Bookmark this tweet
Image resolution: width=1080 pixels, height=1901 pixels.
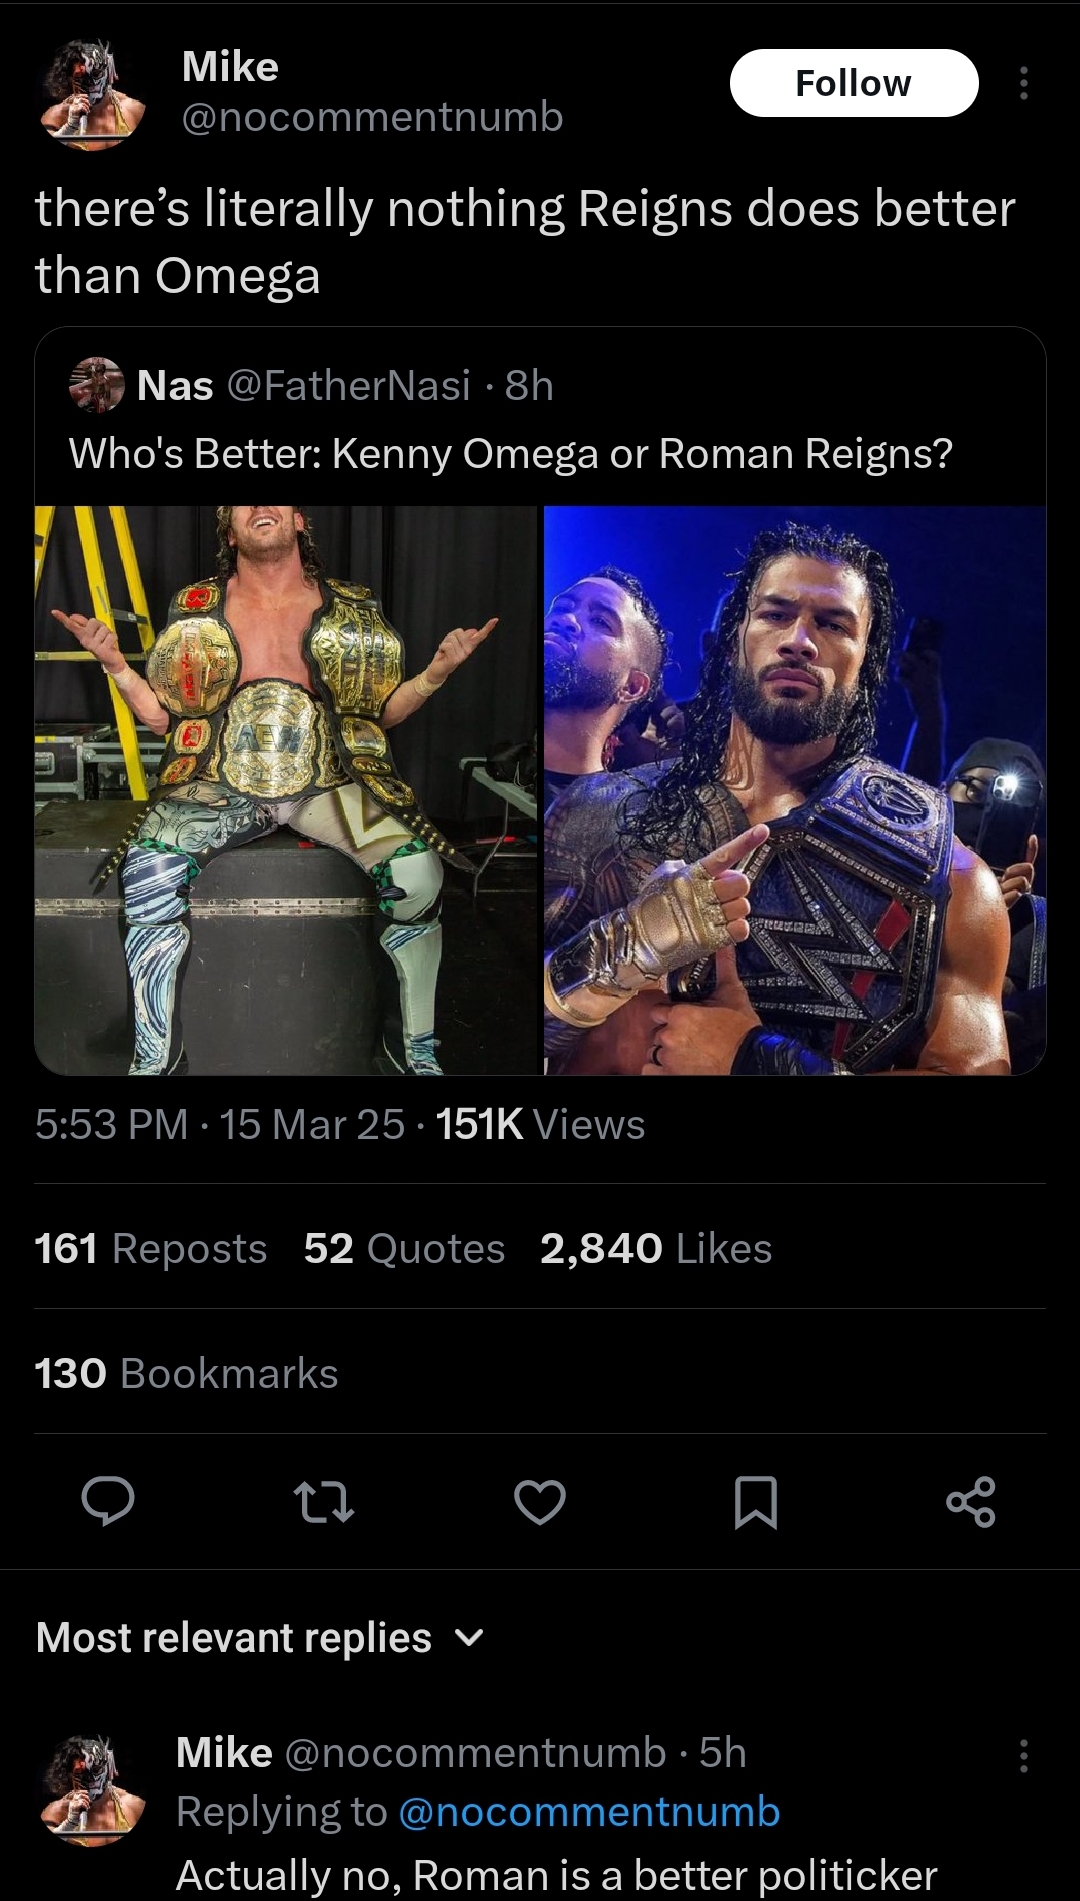(x=755, y=1501)
